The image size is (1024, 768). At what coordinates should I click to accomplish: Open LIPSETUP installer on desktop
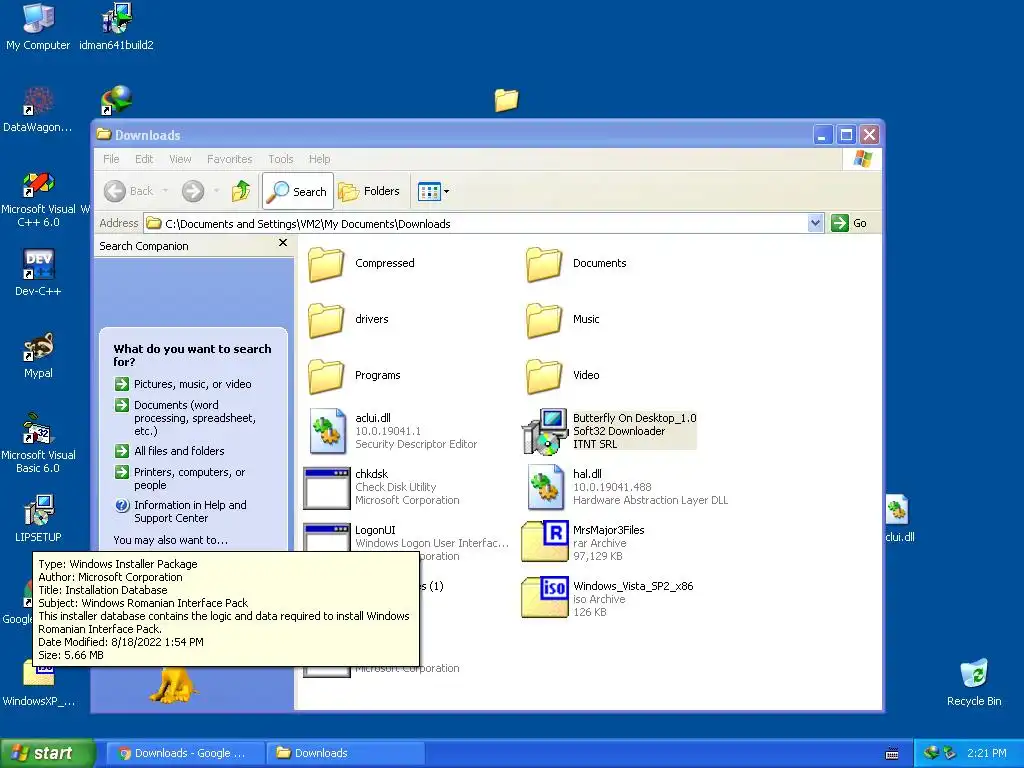tap(38, 519)
